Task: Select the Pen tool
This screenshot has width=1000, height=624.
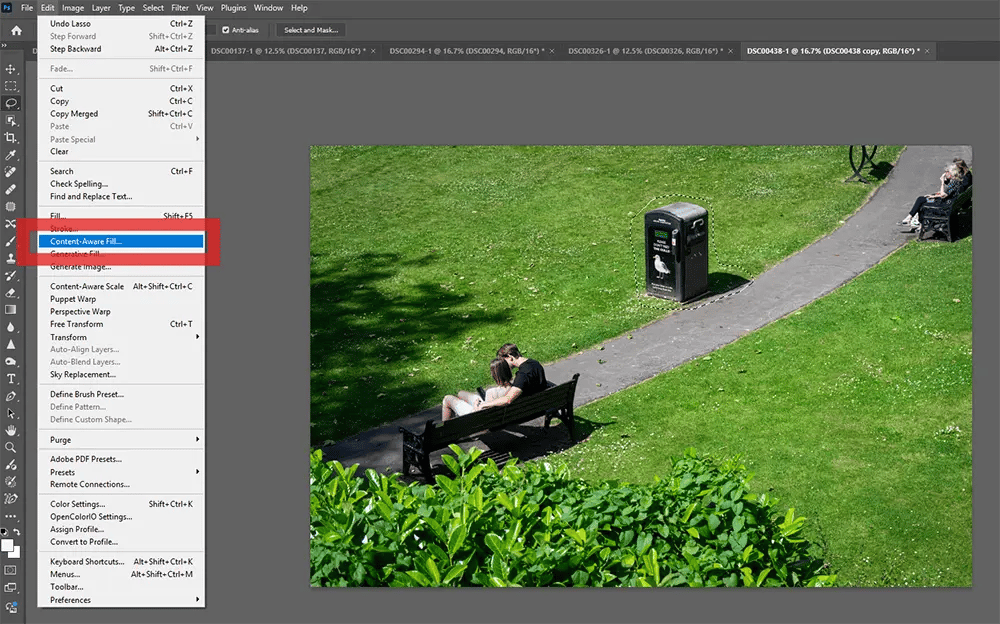Action: [x=11, y=396]
